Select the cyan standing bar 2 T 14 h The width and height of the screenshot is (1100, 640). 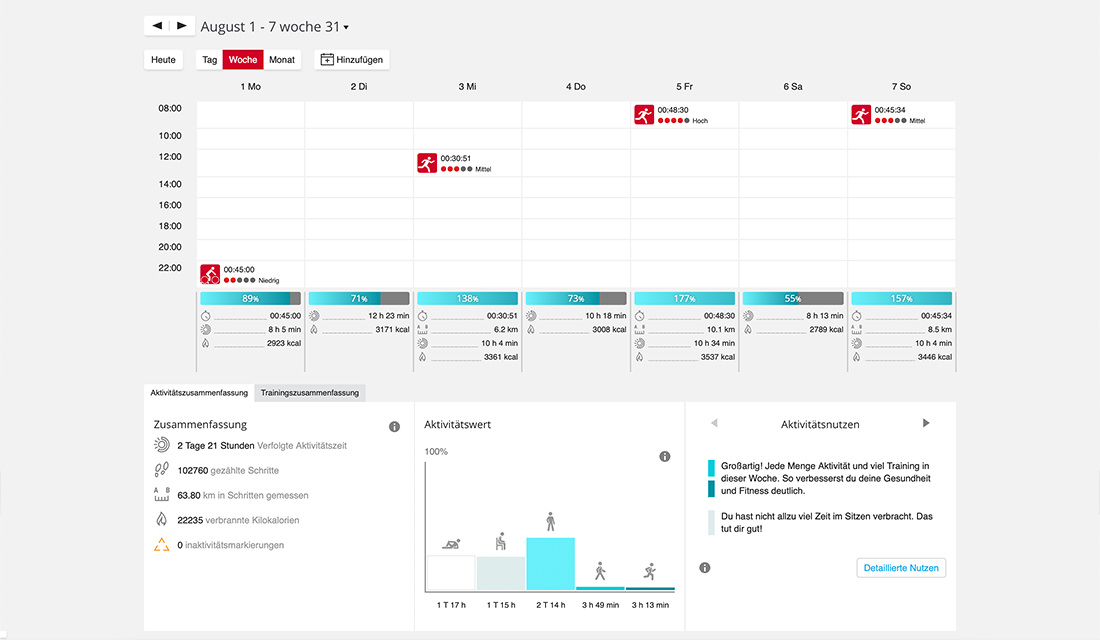pos(551,564)
